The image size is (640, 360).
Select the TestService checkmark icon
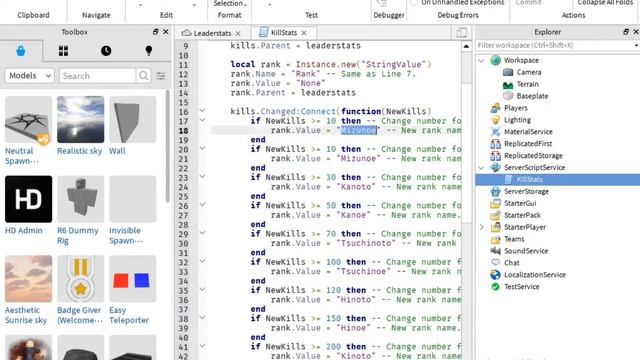pos(496,287)
